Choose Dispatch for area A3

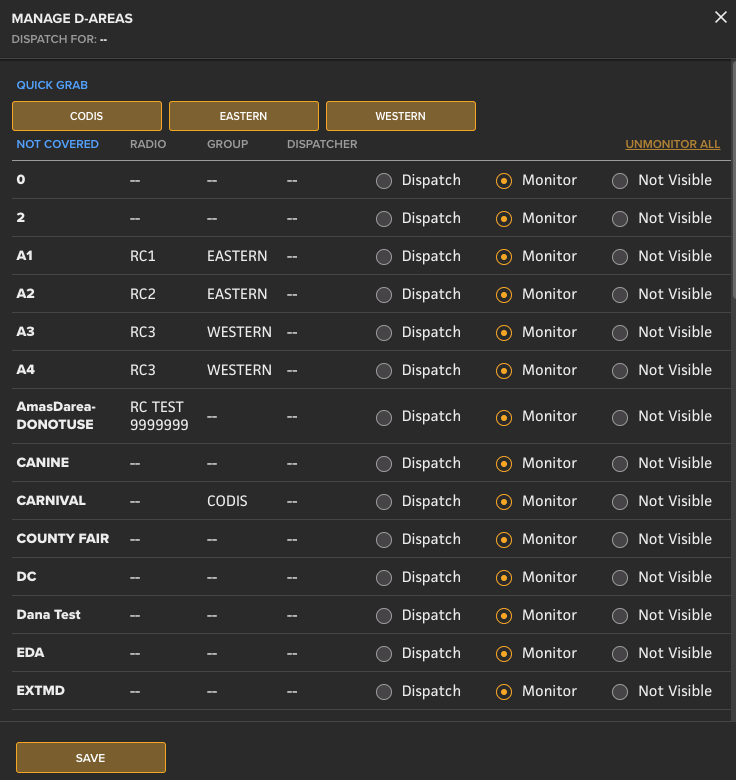click(384, 332)
